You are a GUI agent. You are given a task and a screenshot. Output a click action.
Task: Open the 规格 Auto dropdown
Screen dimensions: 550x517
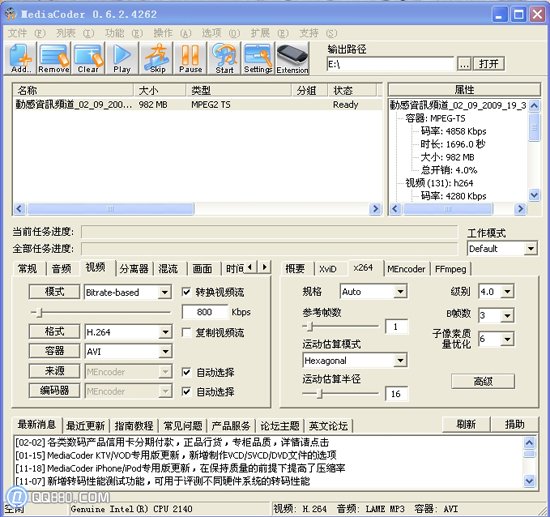click(x=400, y=291)
